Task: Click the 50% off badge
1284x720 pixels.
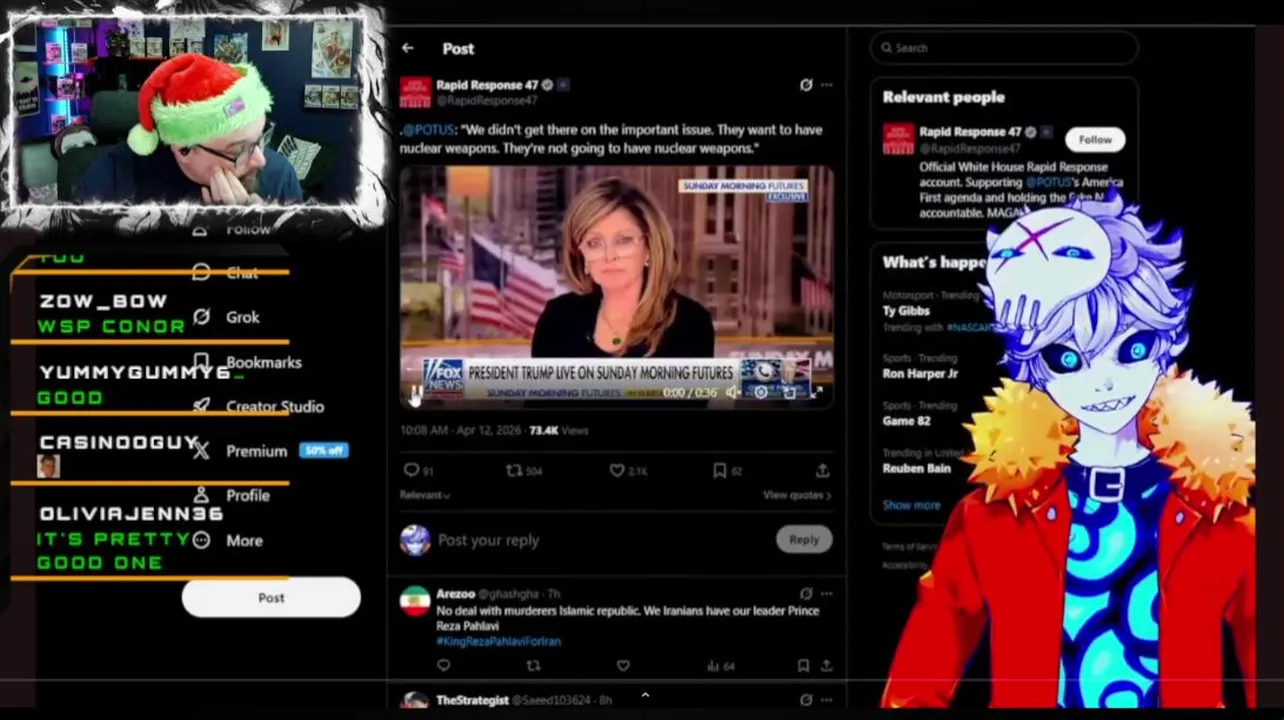Action: click(x=323, y=451)
